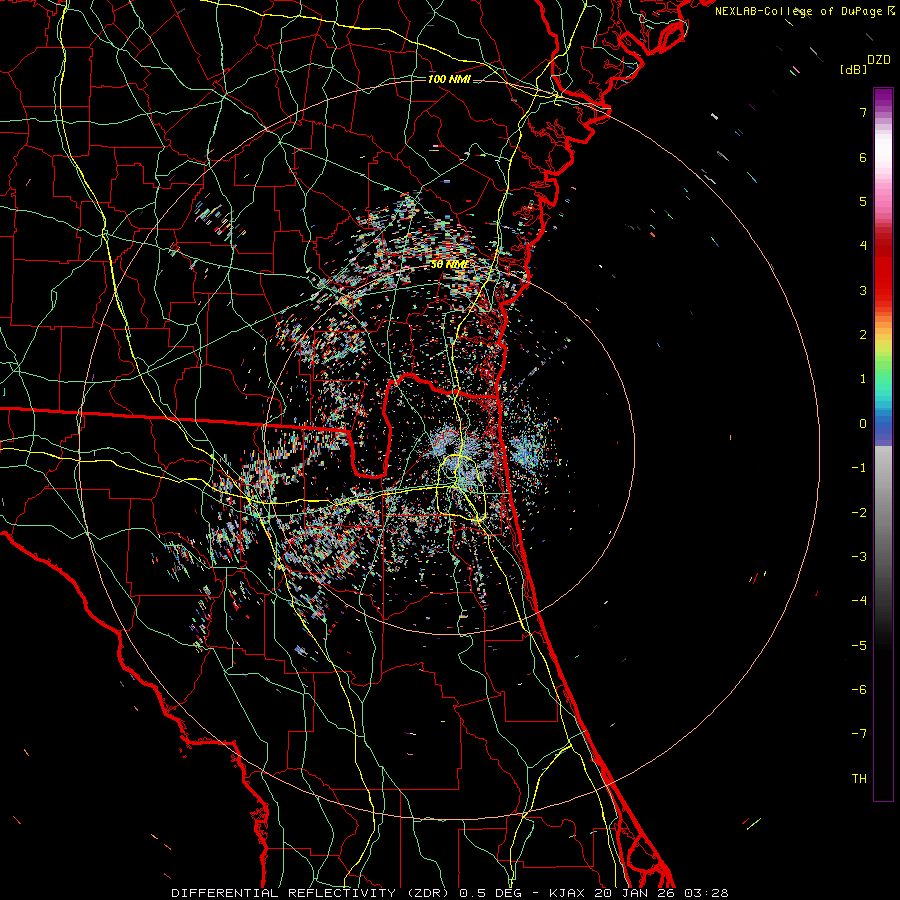Click the 4 value on the color scale

(x=863, y=246)
